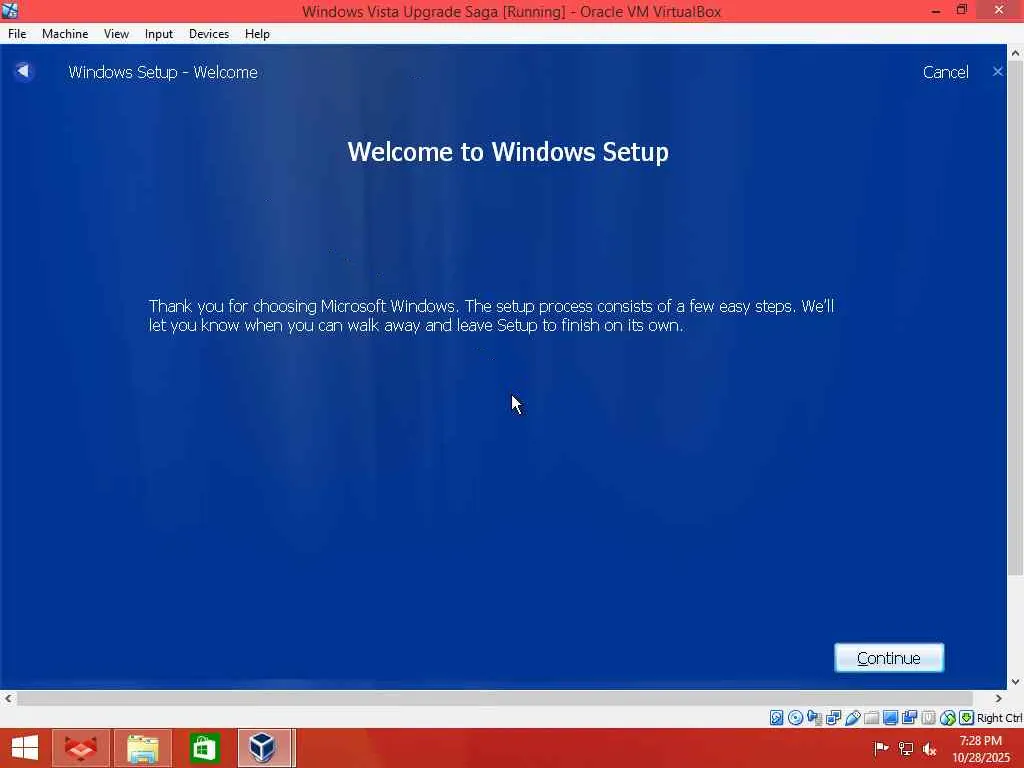Viewport: 1024px width, 768px height.
Task: Open the Machine menu
Action: coord(65,34)
